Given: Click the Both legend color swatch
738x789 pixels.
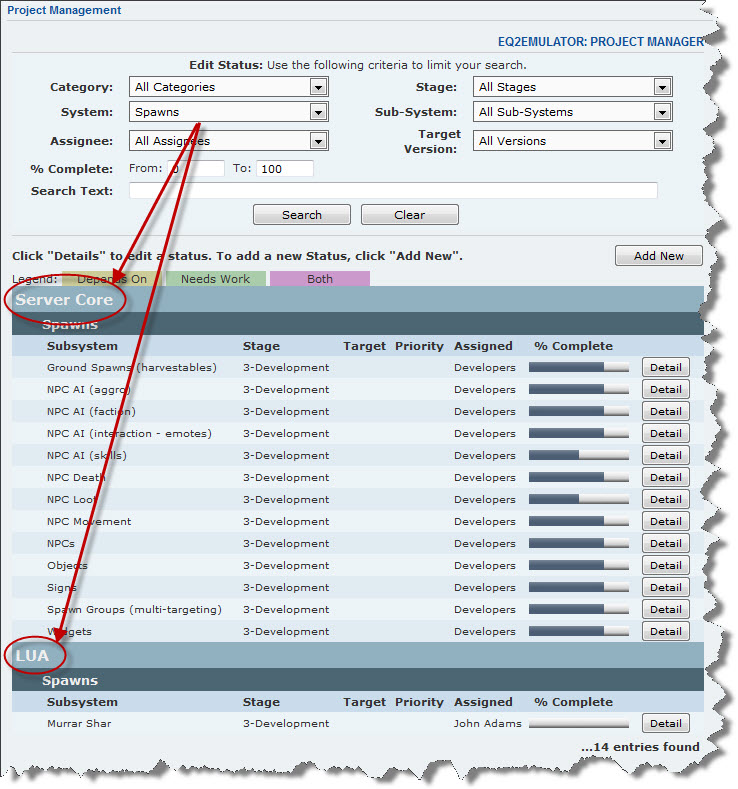Looking at the screenshot, I should [x=319, y=279].
